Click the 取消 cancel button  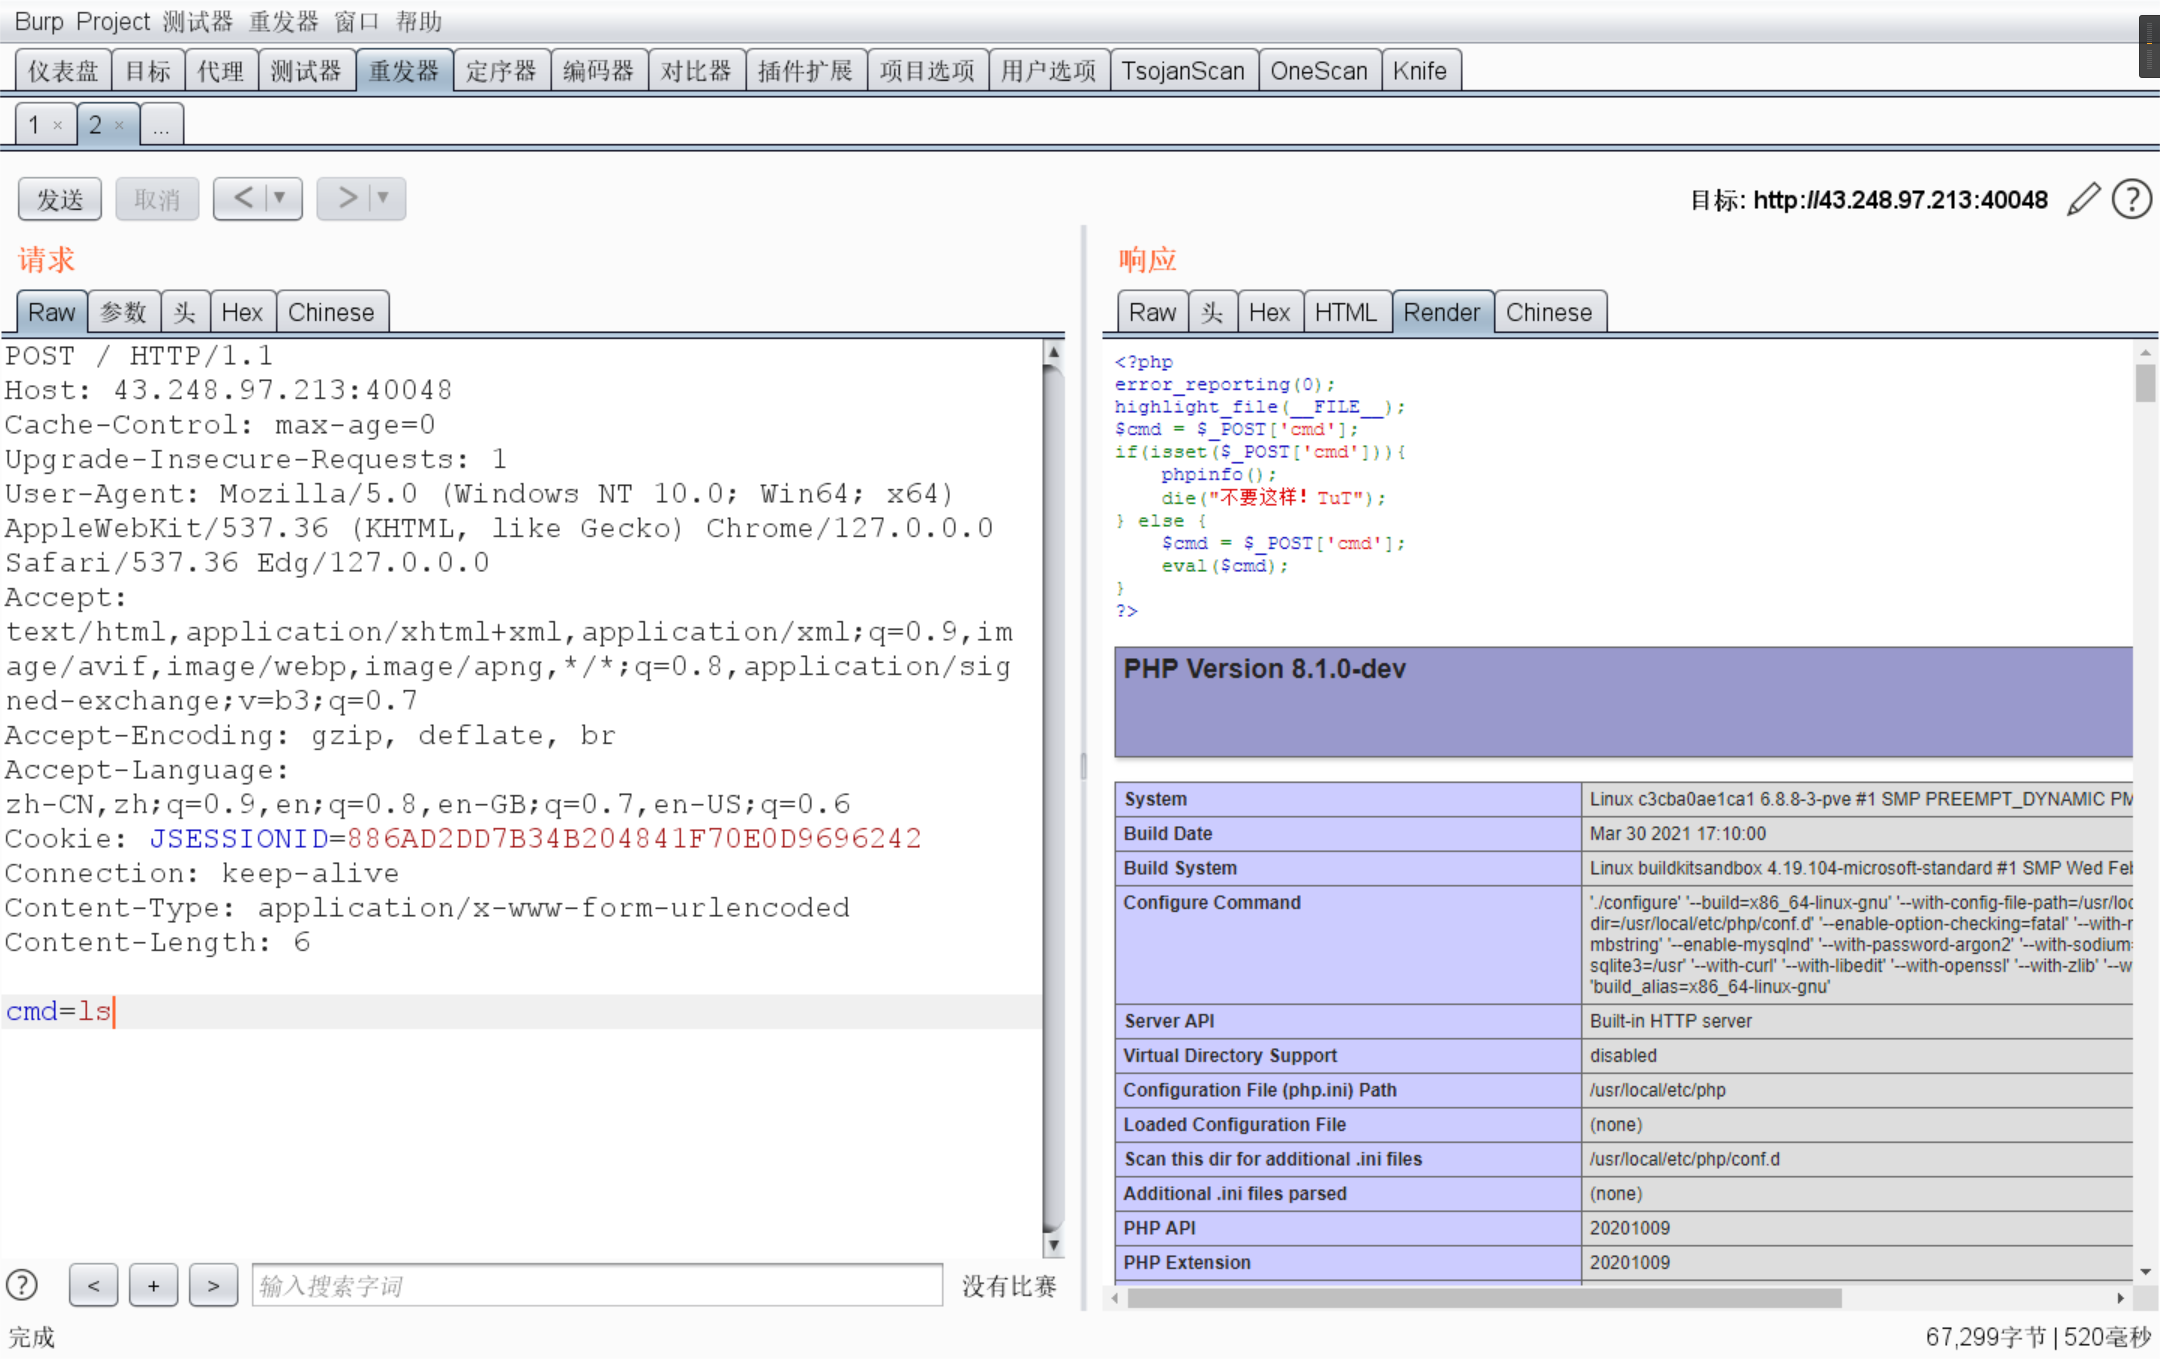click(157, 199)
